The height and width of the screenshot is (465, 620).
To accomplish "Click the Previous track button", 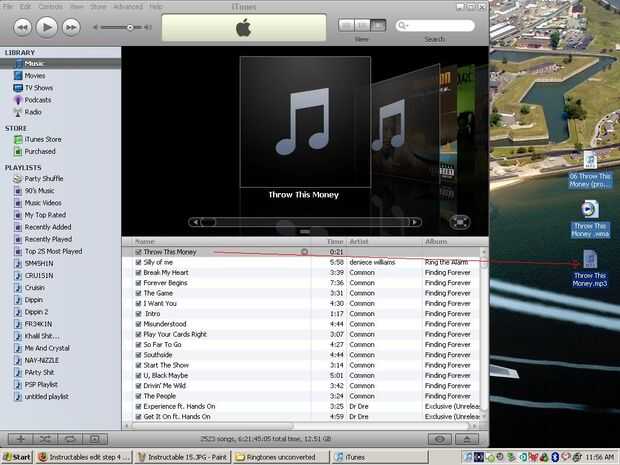I will (23, 27).
